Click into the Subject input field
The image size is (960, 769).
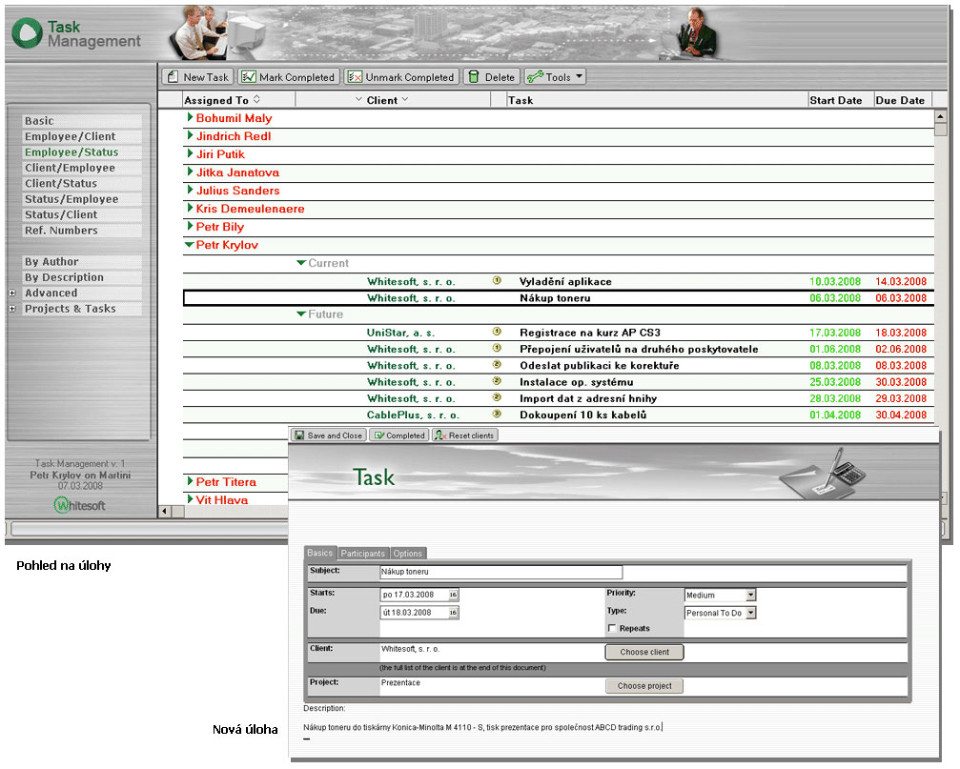tap(500, 573)
